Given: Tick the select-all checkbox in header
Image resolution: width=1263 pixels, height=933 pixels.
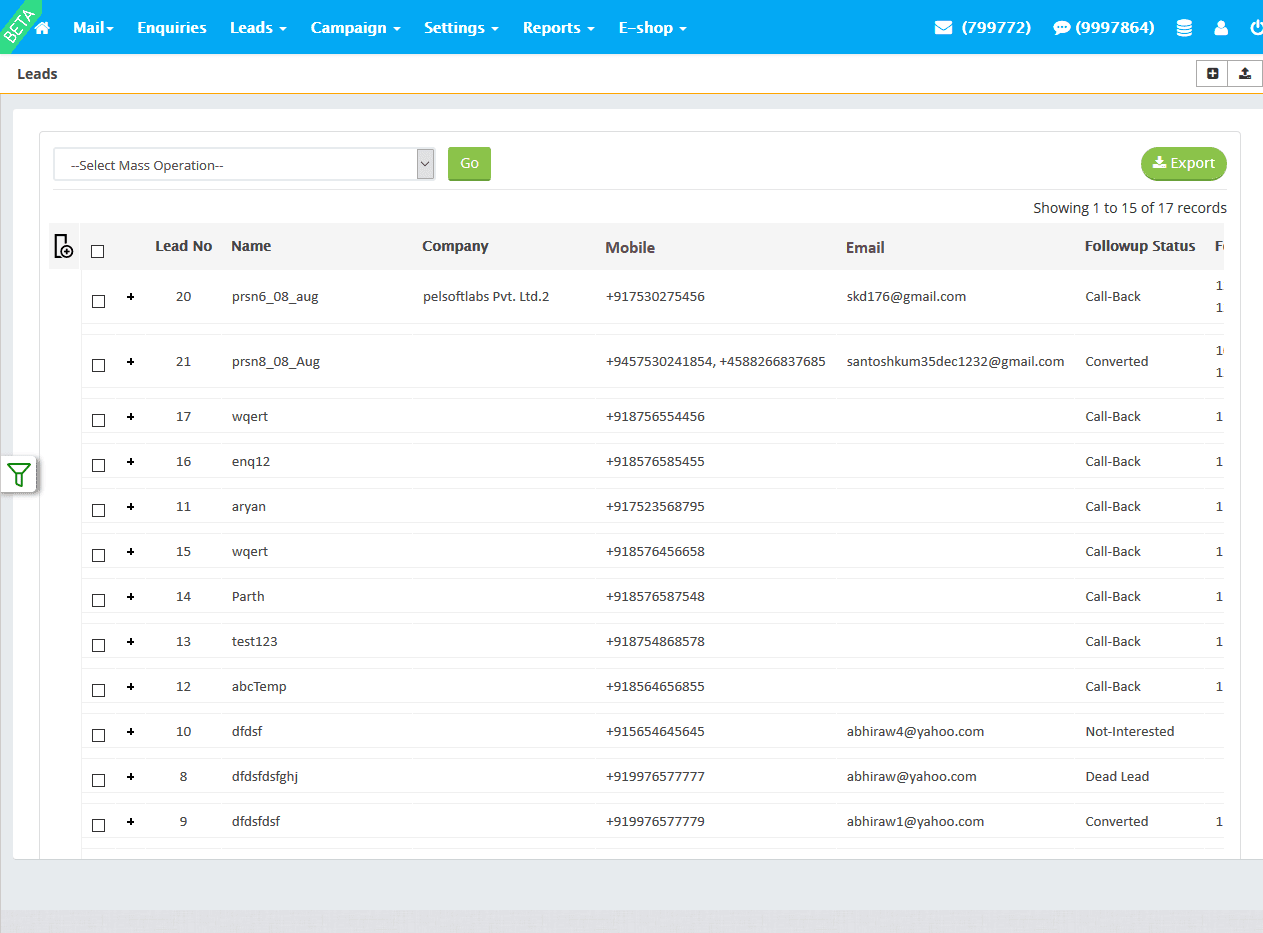Looking at the screenshot, I should [x=98, y=251].
